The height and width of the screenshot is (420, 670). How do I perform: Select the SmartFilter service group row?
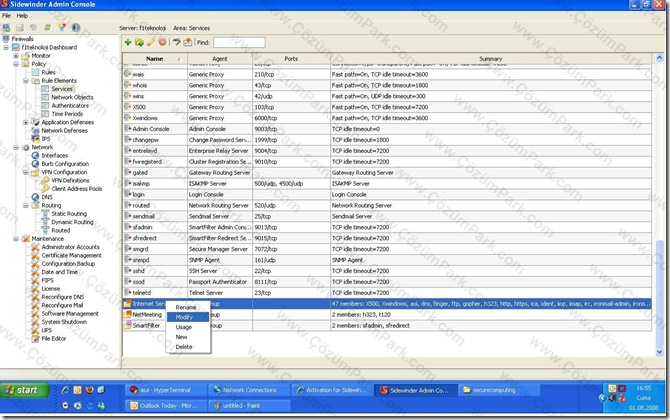pos(387,326)
